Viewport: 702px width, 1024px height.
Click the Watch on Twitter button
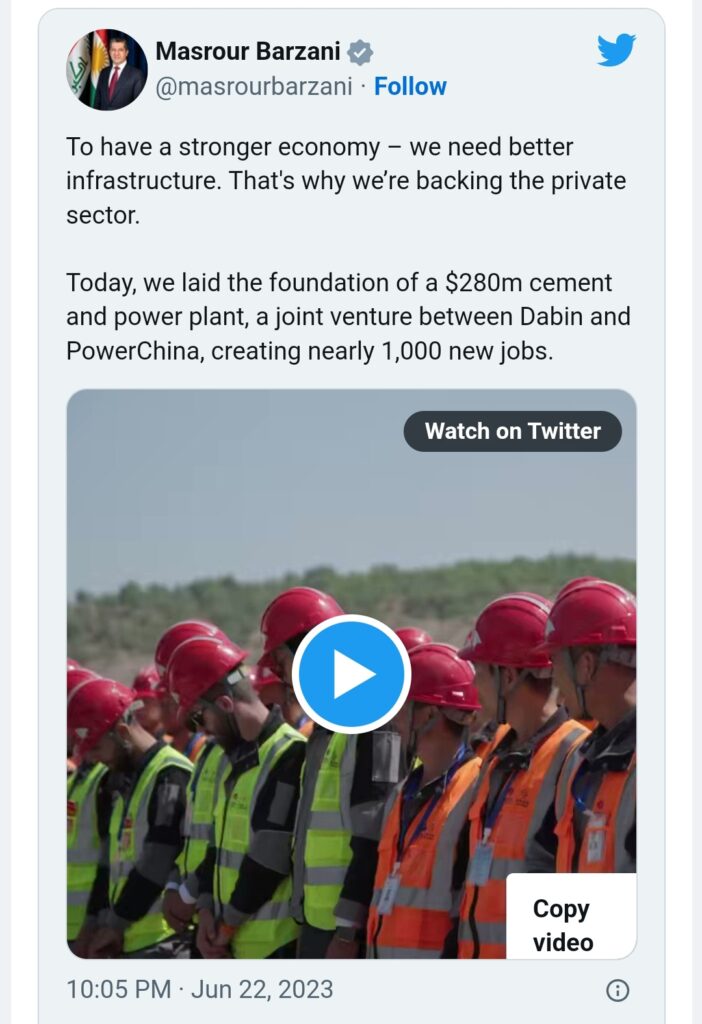512,431
